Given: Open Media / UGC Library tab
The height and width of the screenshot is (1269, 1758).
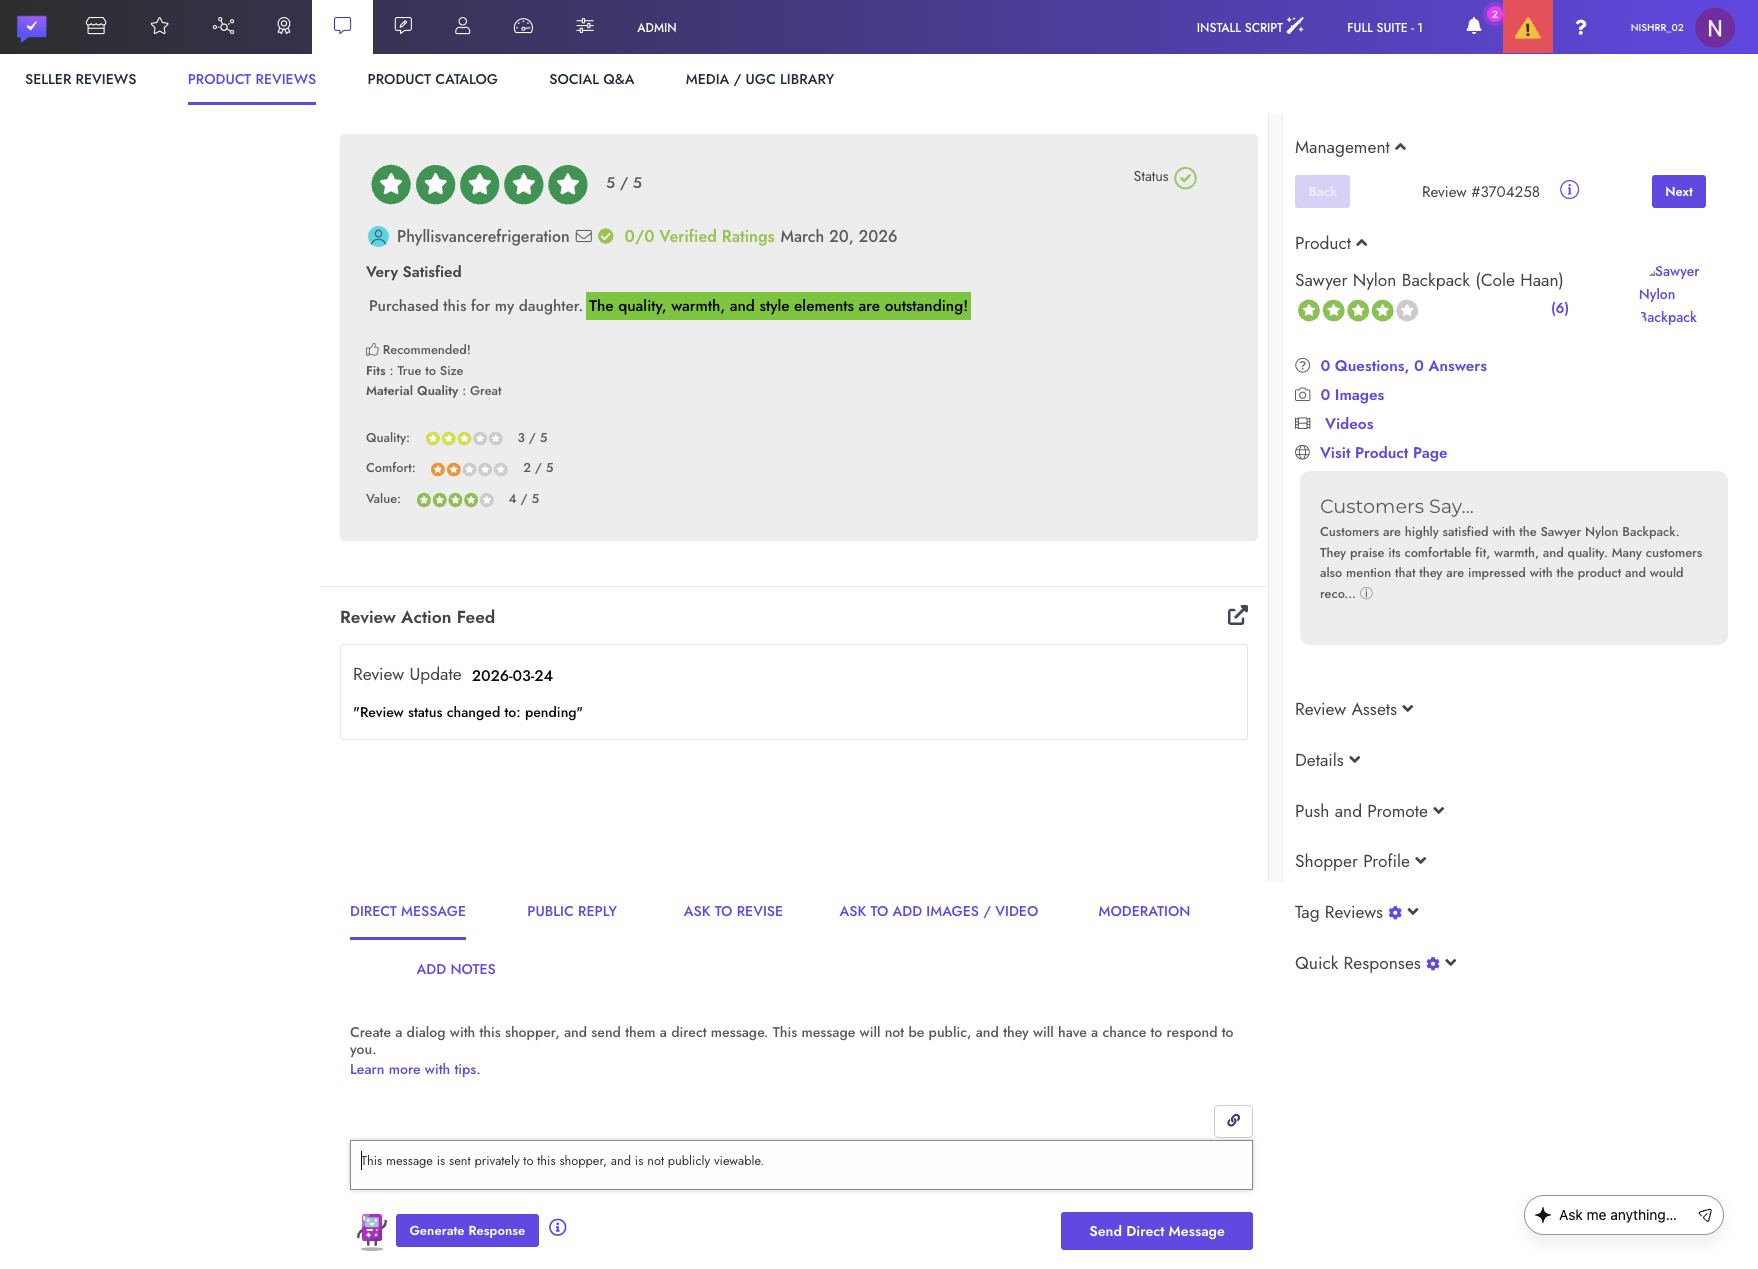Looking at the screenshot, I should [760, 79].
